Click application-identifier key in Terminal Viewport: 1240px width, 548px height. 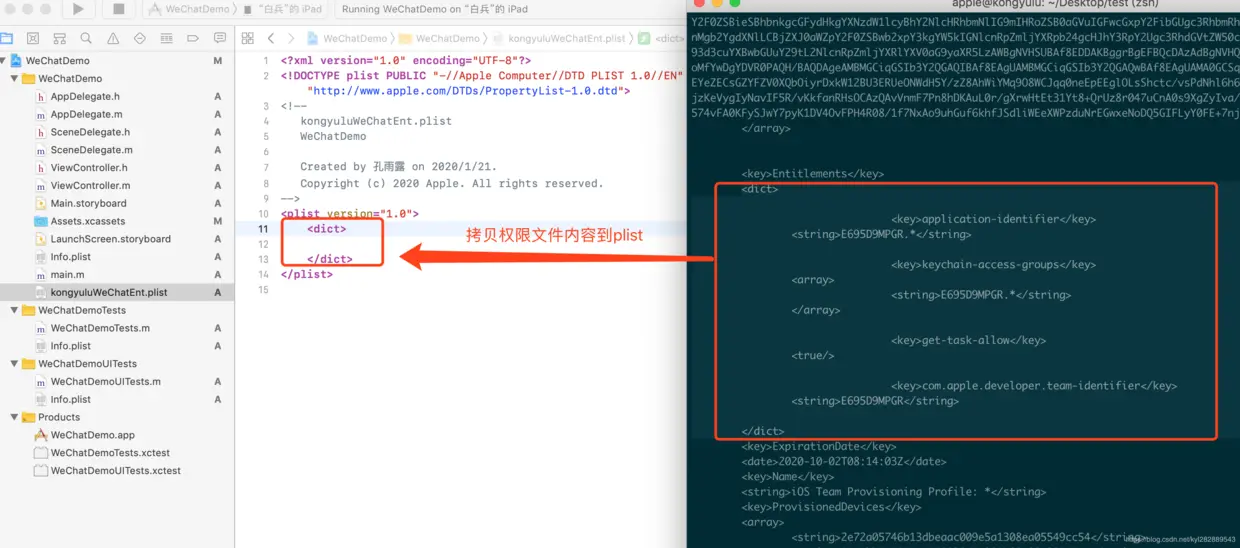(x=993, y=219)
